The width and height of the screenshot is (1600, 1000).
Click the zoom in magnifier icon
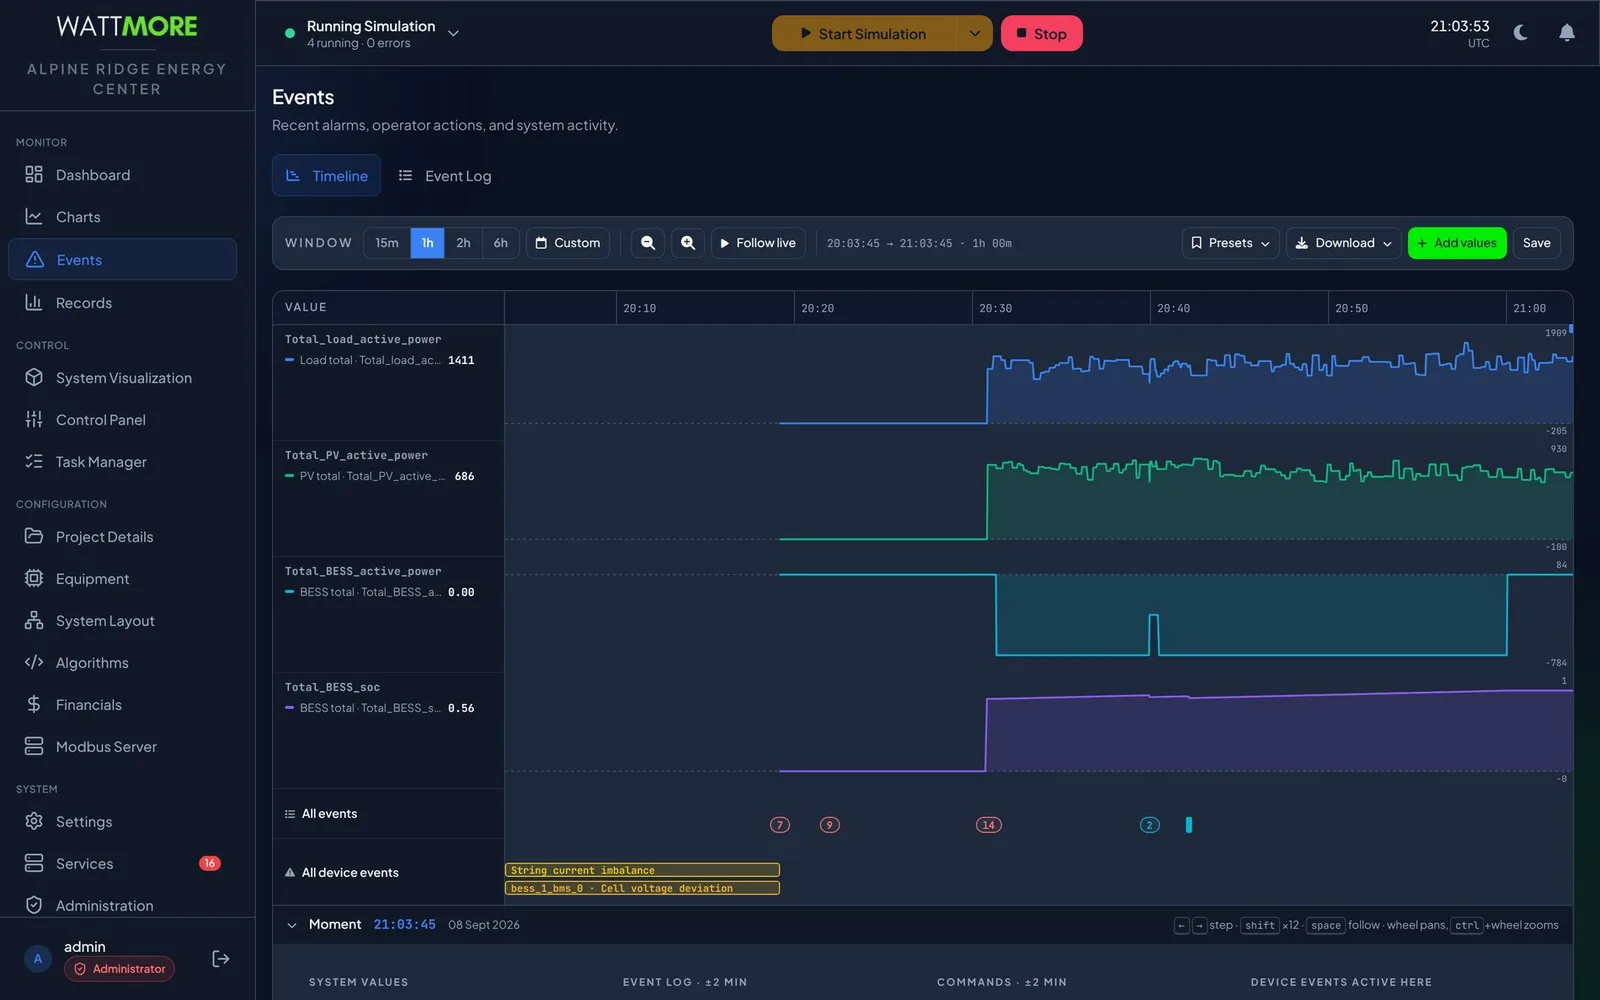point(688,243)
